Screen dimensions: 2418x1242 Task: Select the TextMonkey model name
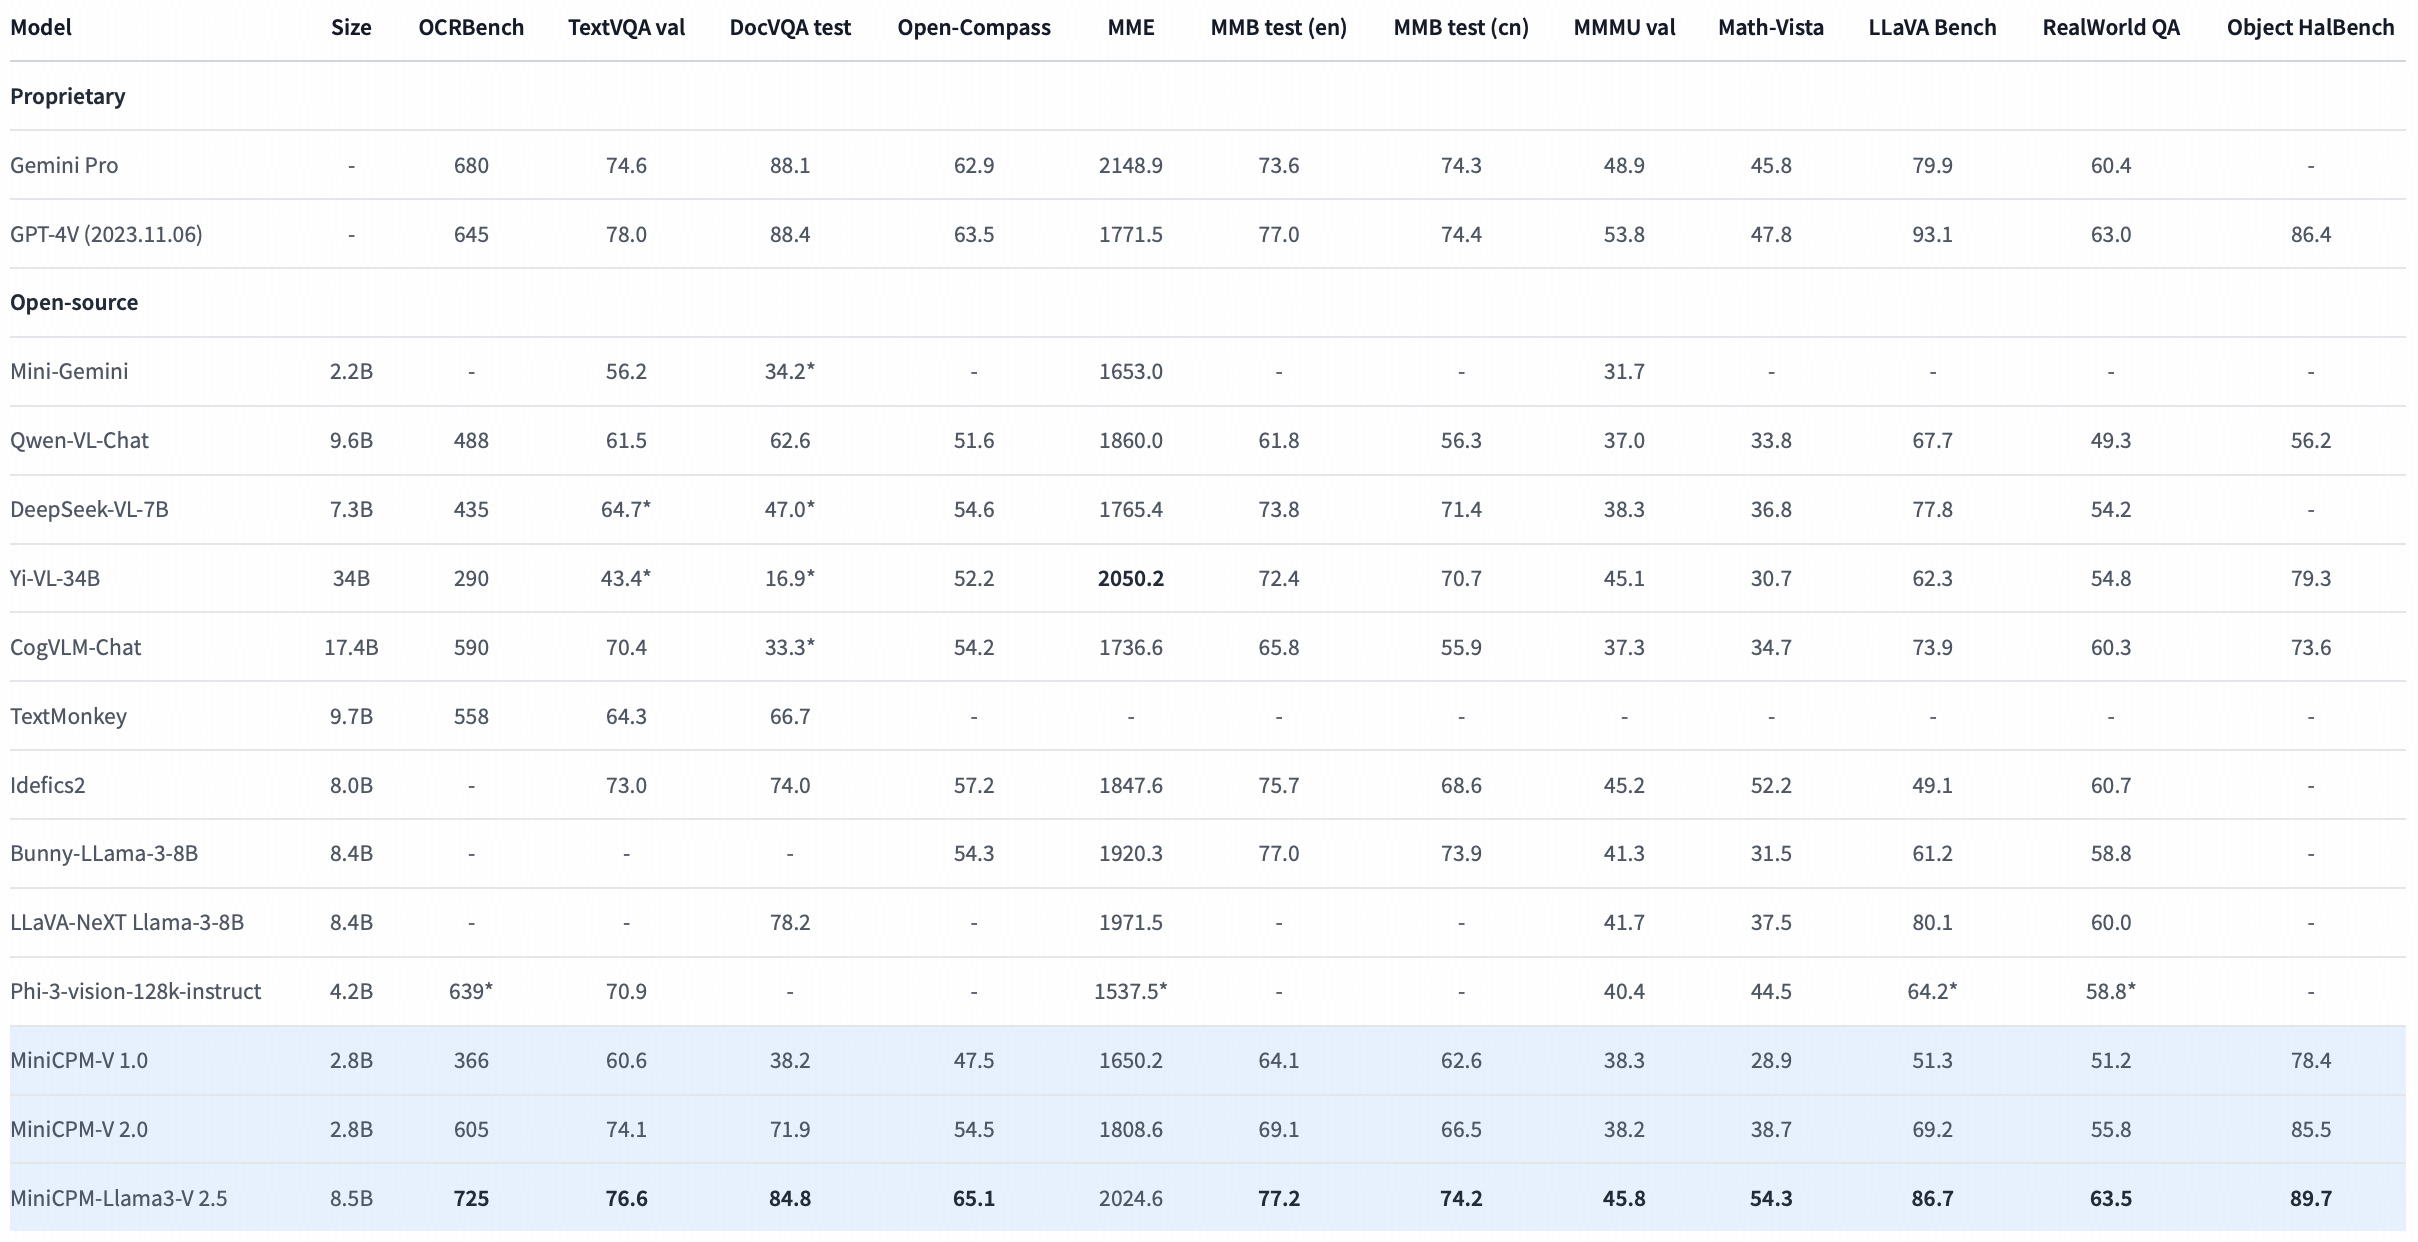68,717
